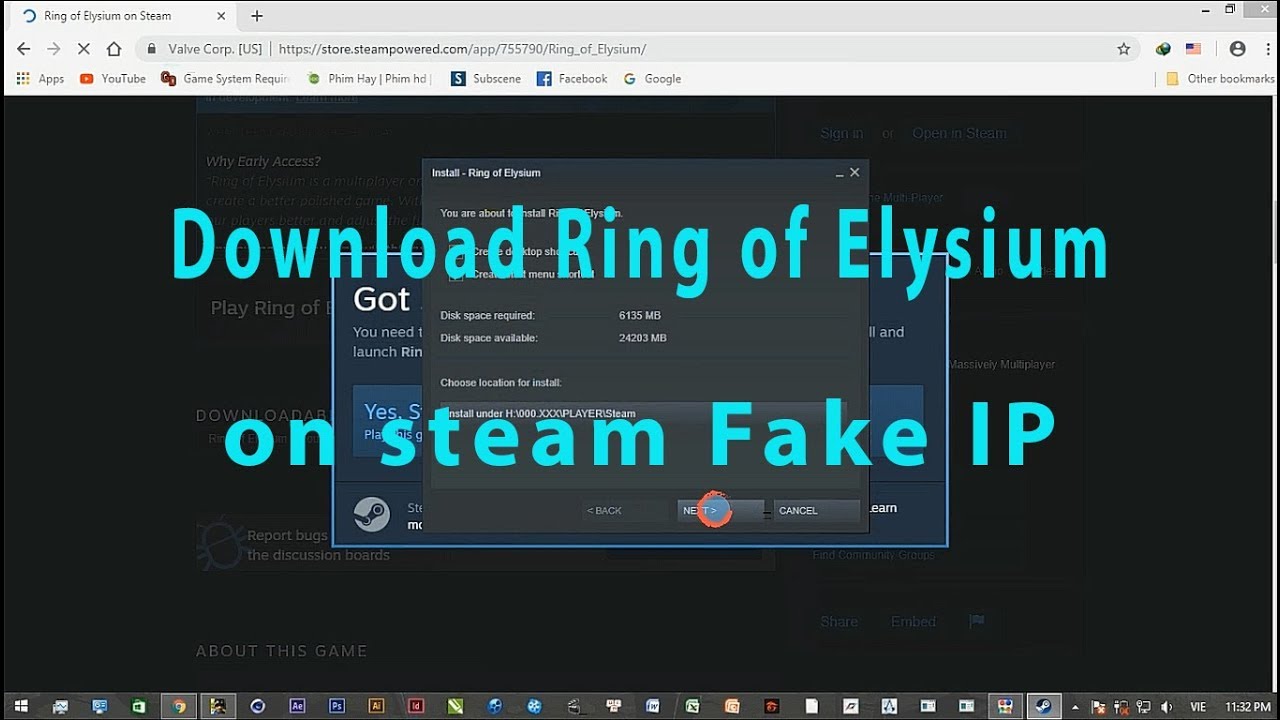Toggle Create start menu shortcut checkbox
1280x720 pixels.
tap(456, 274)
